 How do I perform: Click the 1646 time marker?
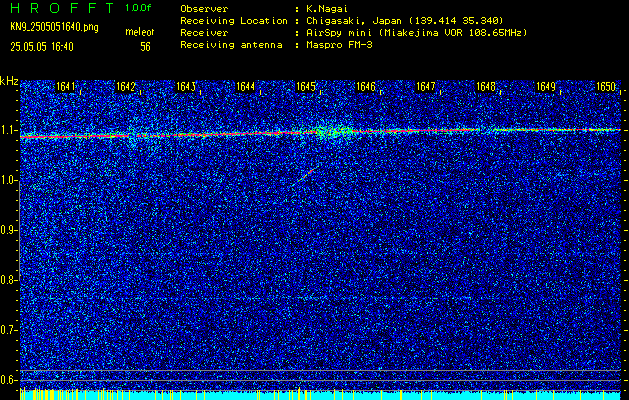tap(366, 86)
